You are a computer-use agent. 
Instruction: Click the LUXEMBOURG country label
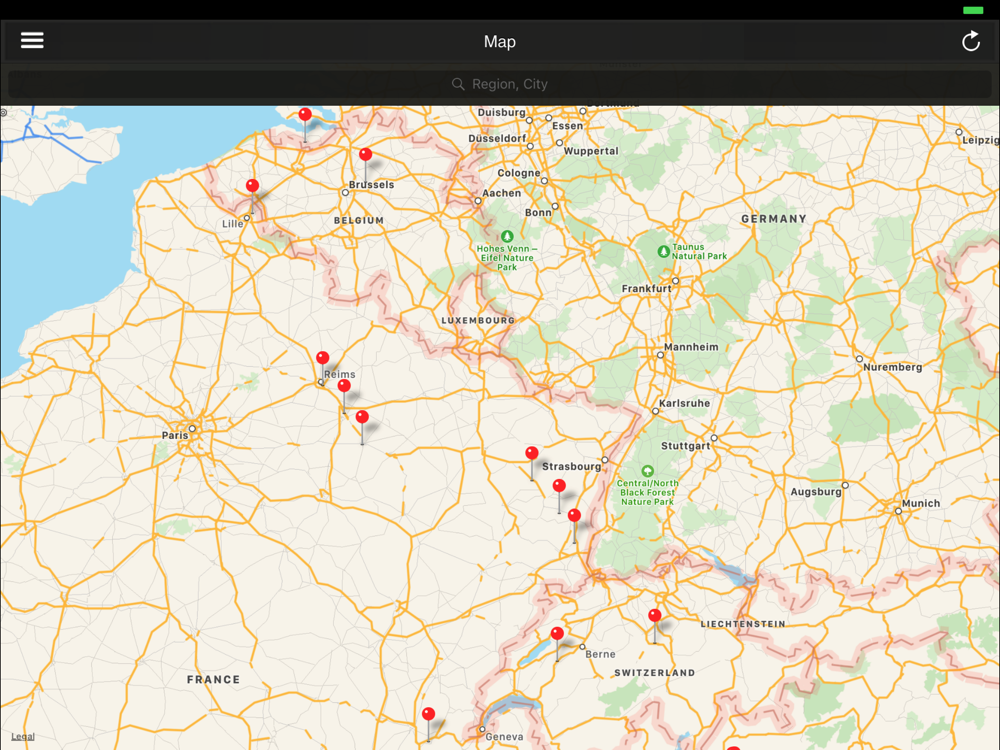tap(478, 320)
